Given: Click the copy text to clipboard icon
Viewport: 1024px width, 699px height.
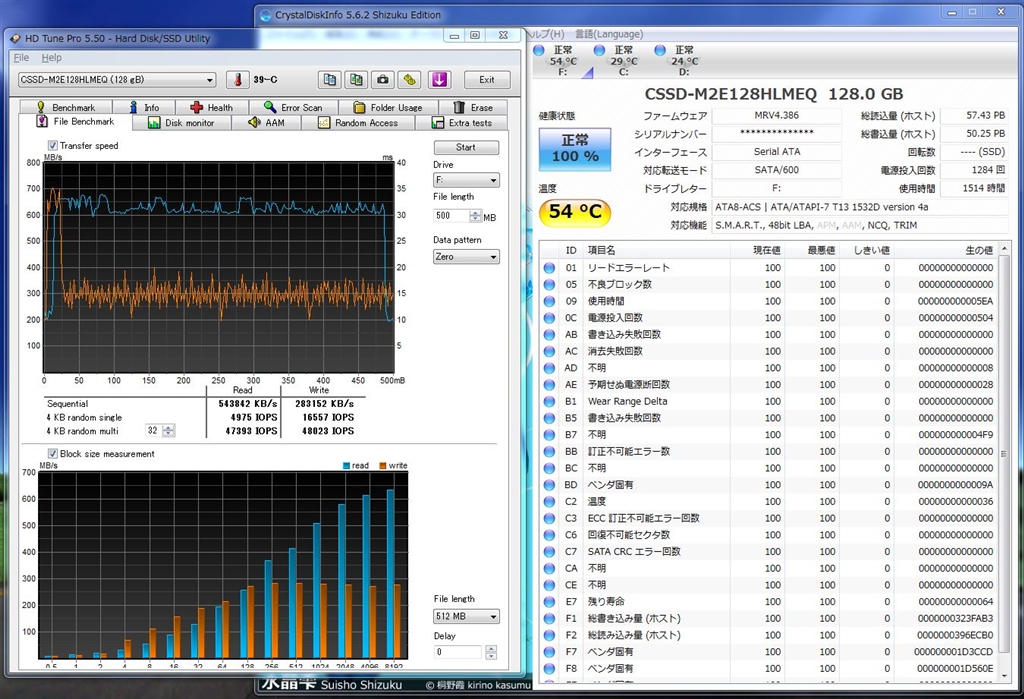Looking at the screenshot, I should [331, 80].
